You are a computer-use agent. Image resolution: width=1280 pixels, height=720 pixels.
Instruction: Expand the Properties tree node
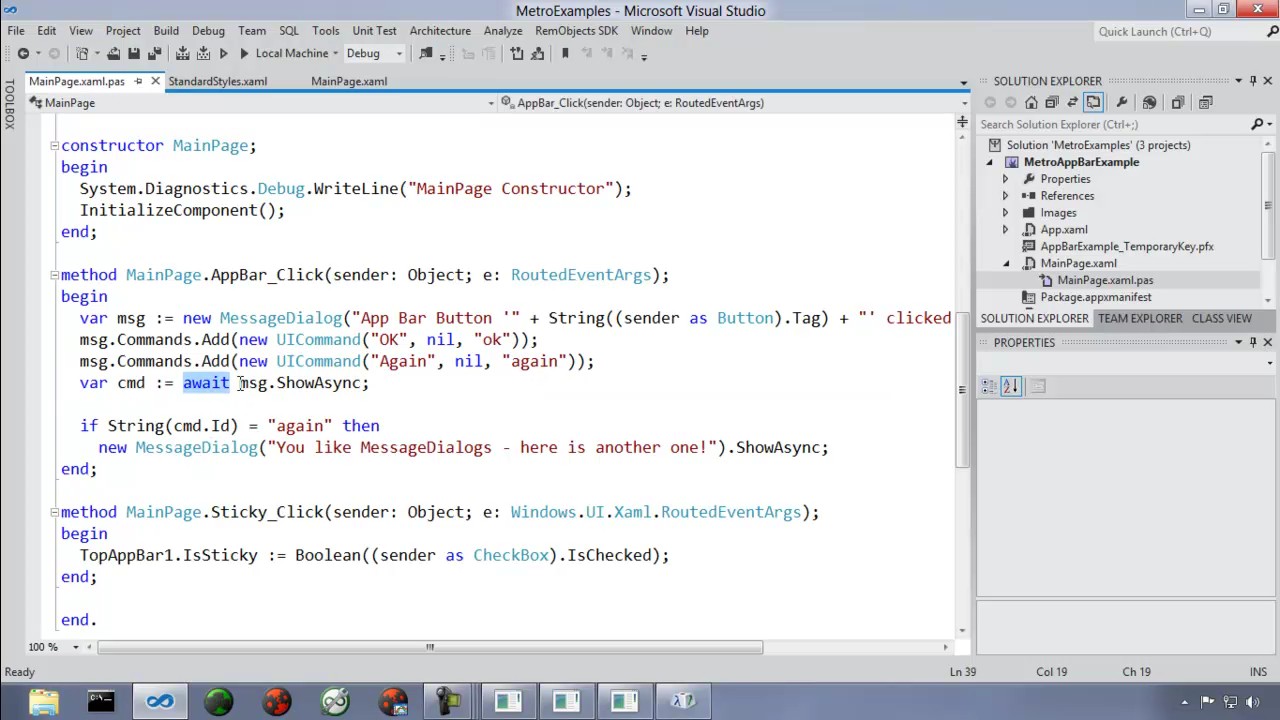[1006, 179]
